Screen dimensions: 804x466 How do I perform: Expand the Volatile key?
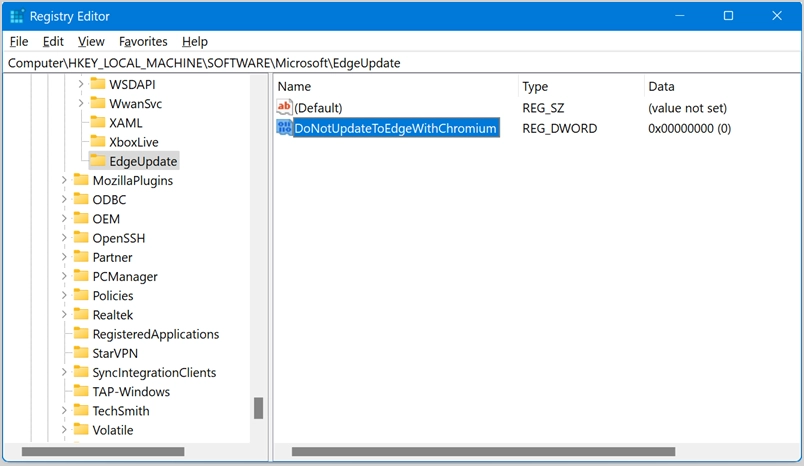tap(64, 430)
